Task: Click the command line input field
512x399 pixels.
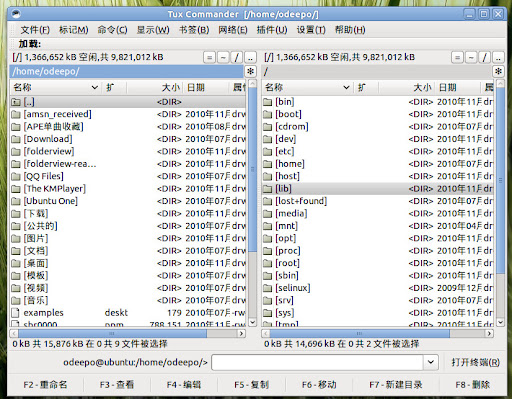Action: pyautogui.click(x=317, y=362)
